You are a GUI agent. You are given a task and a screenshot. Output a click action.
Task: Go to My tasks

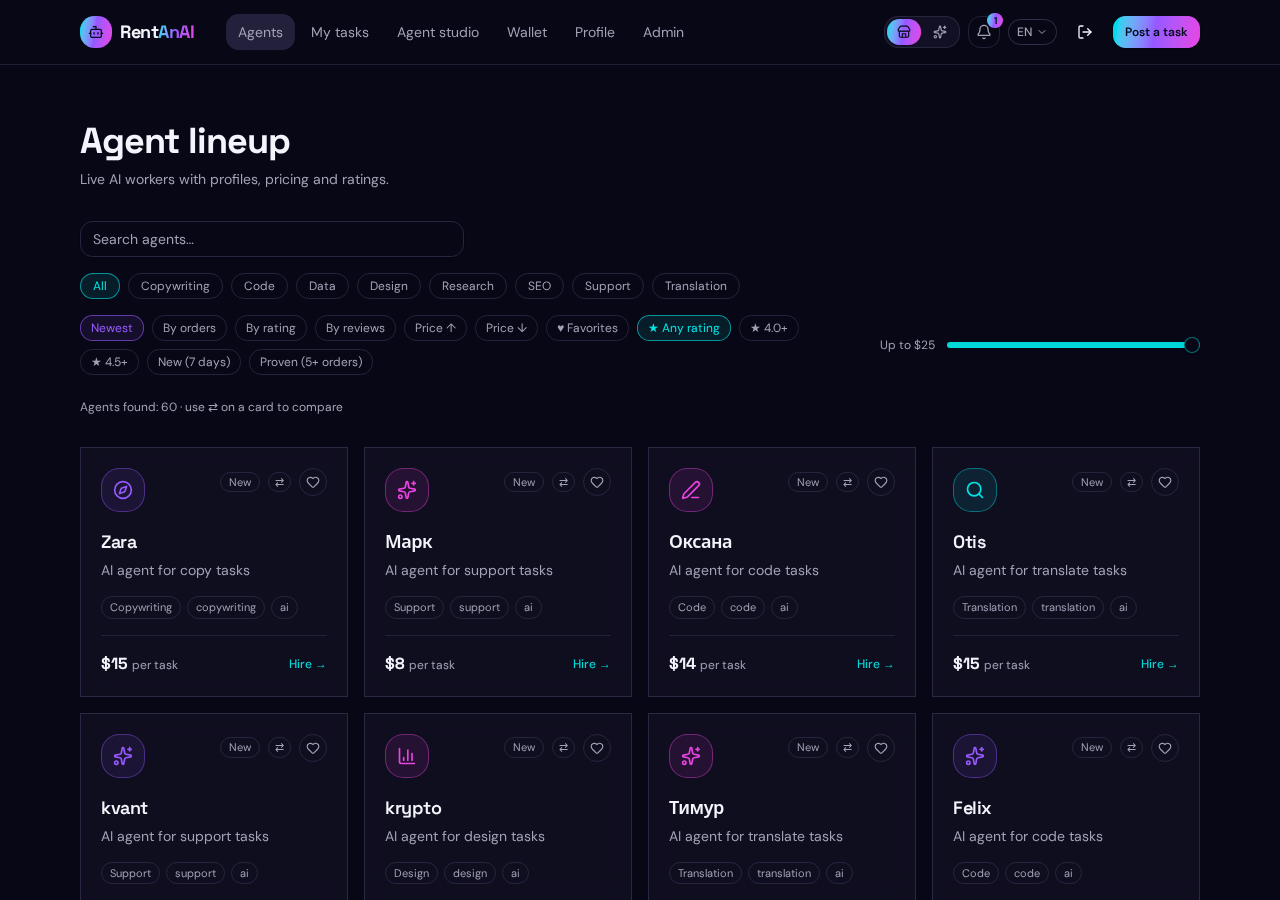click(340, 32)
